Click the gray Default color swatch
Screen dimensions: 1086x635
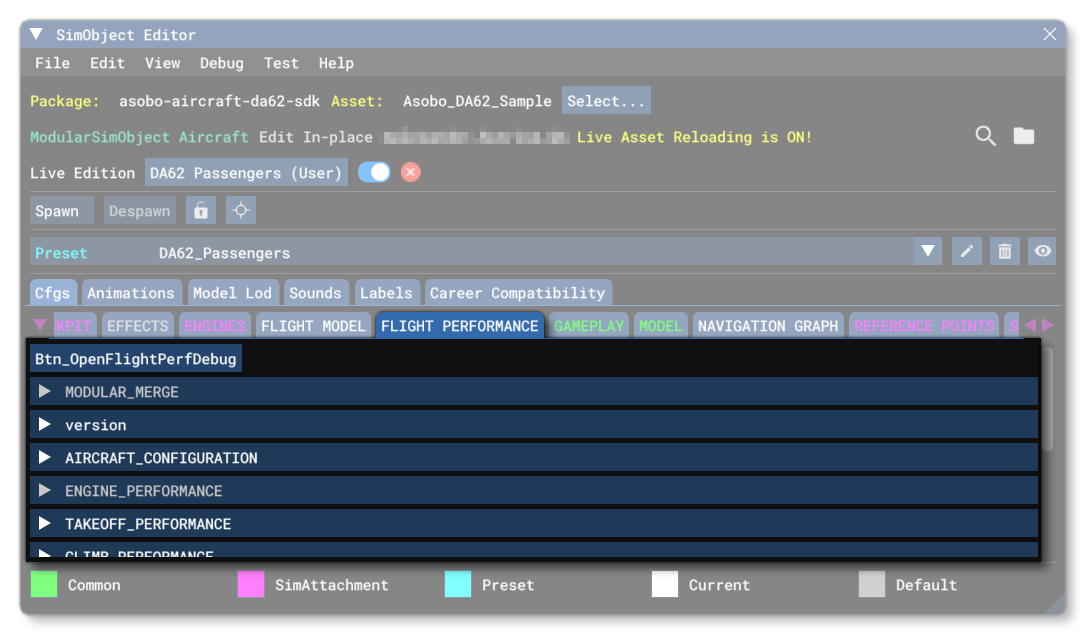coord(872,584)
